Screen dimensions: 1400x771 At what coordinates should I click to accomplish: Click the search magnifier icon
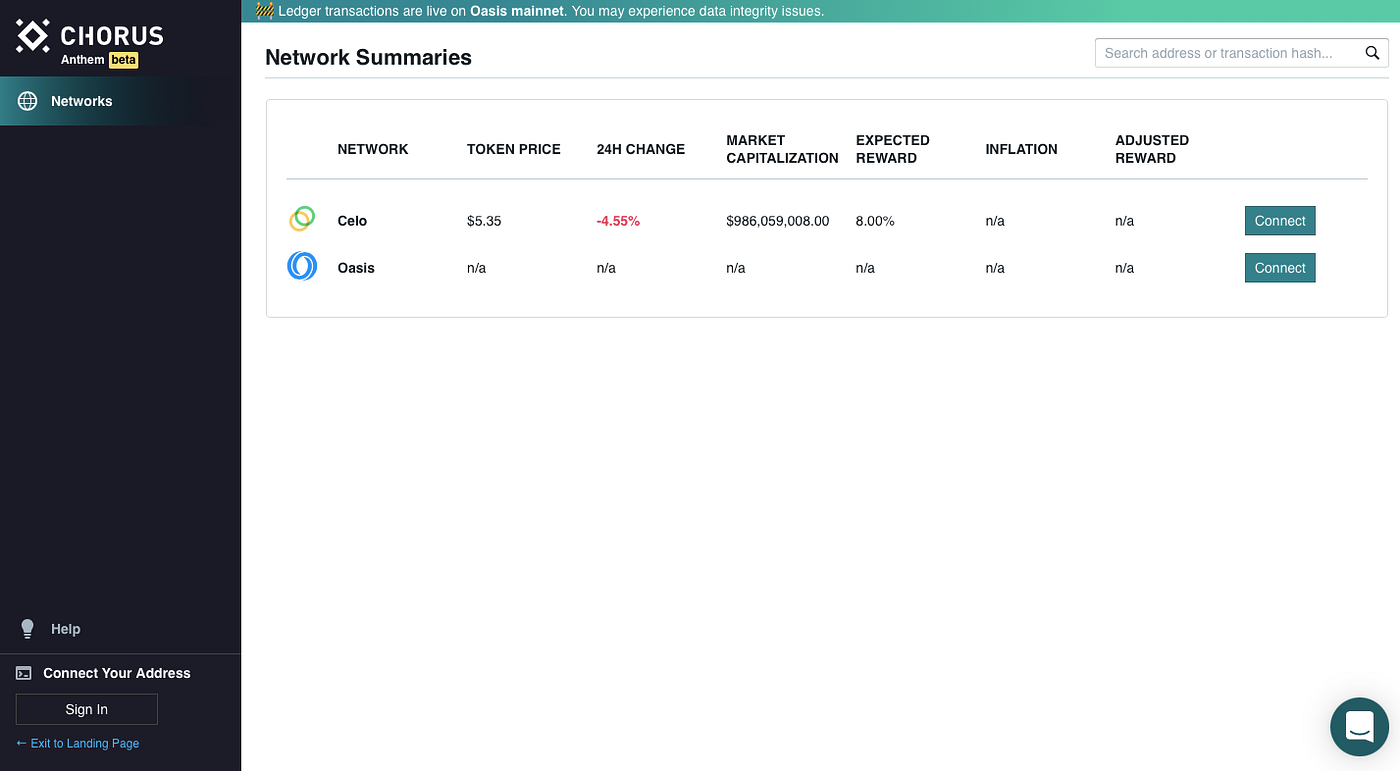click(x=1372, y=52)
